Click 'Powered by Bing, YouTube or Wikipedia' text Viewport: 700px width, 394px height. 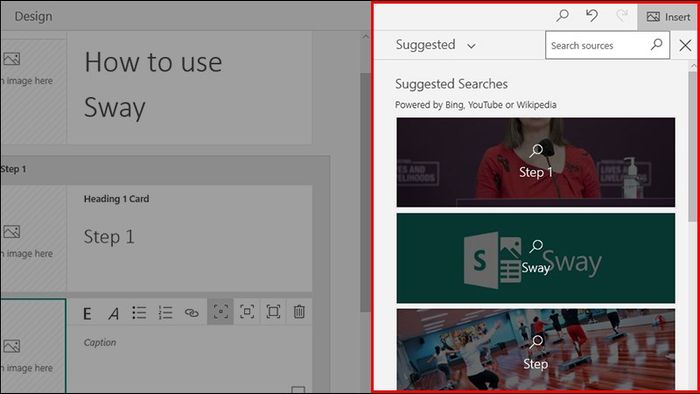click(x=475, y=105)
